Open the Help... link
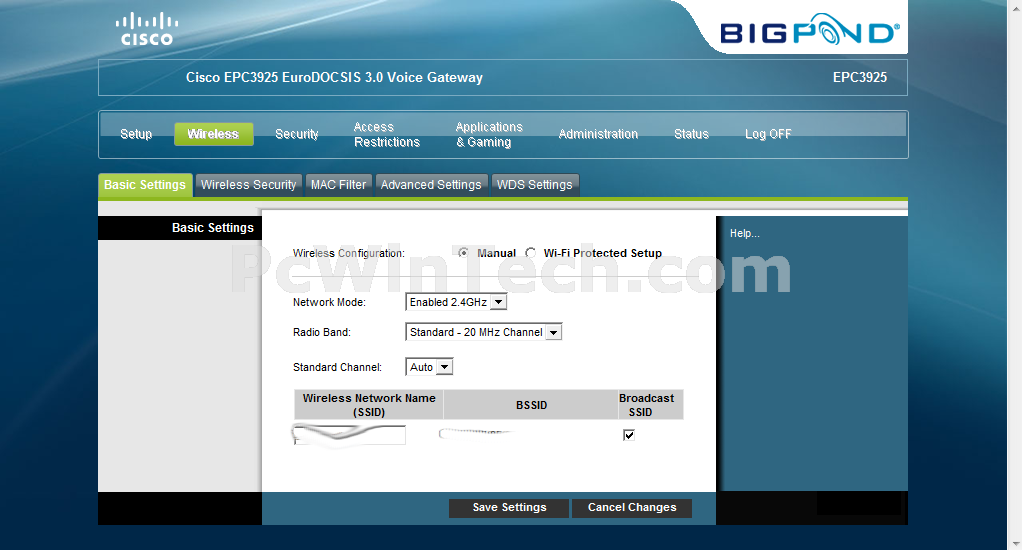 (744, 233)
